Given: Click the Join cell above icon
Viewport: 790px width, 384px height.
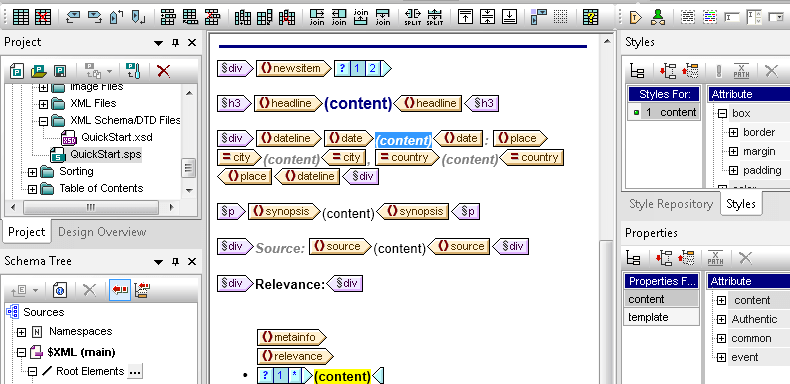Looking at the screenshot, I should click(x=361, y=17).
